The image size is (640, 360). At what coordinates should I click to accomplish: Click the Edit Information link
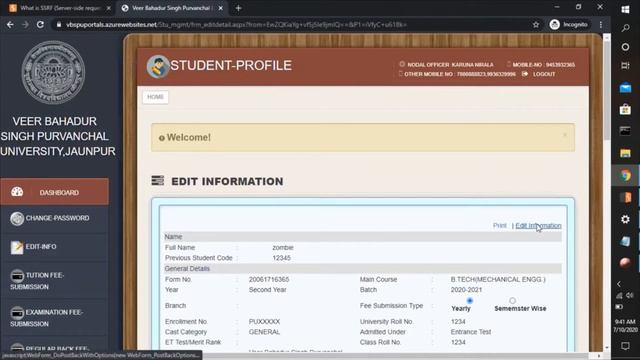click(538, 225)
